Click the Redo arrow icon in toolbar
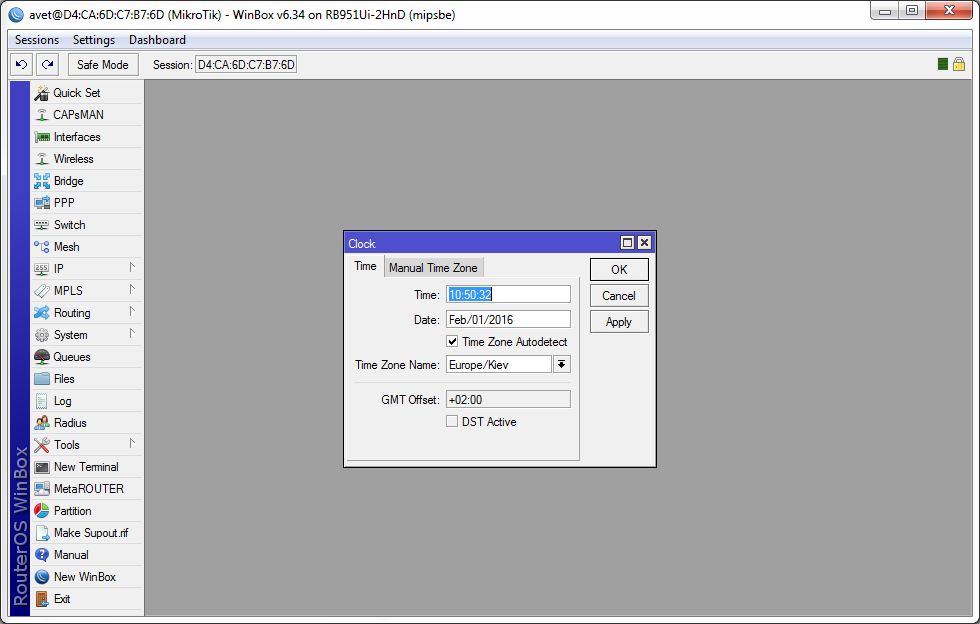Viewport: 980px width, 624px height. point(47,64)
